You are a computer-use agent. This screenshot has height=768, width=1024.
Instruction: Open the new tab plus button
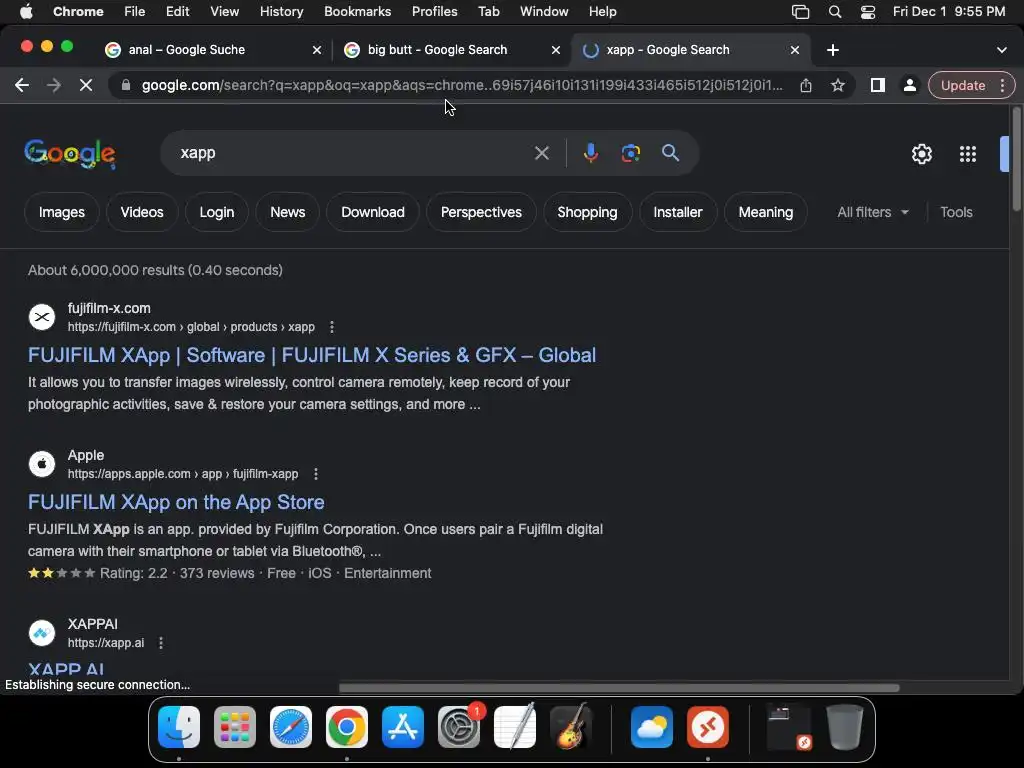[833, 50]
